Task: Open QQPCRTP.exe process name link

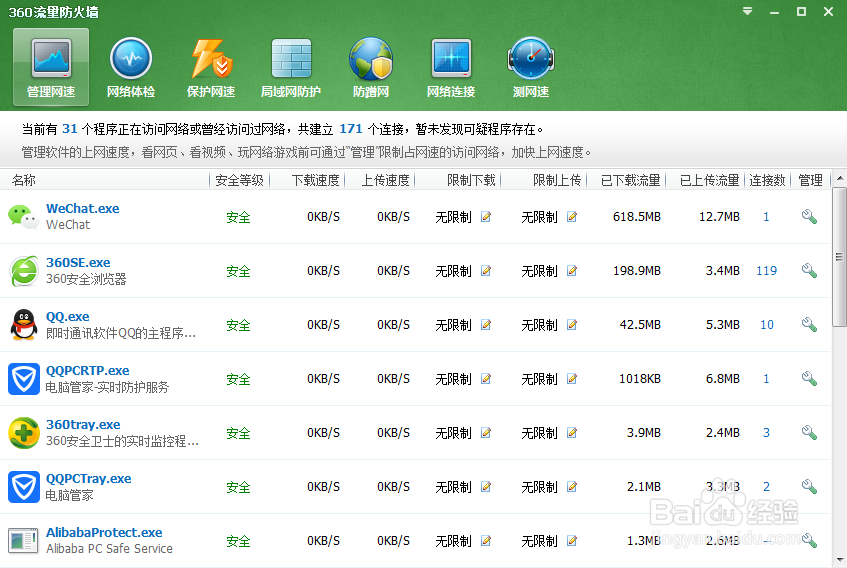Action: pyautogui.click(x=88, y=370)
